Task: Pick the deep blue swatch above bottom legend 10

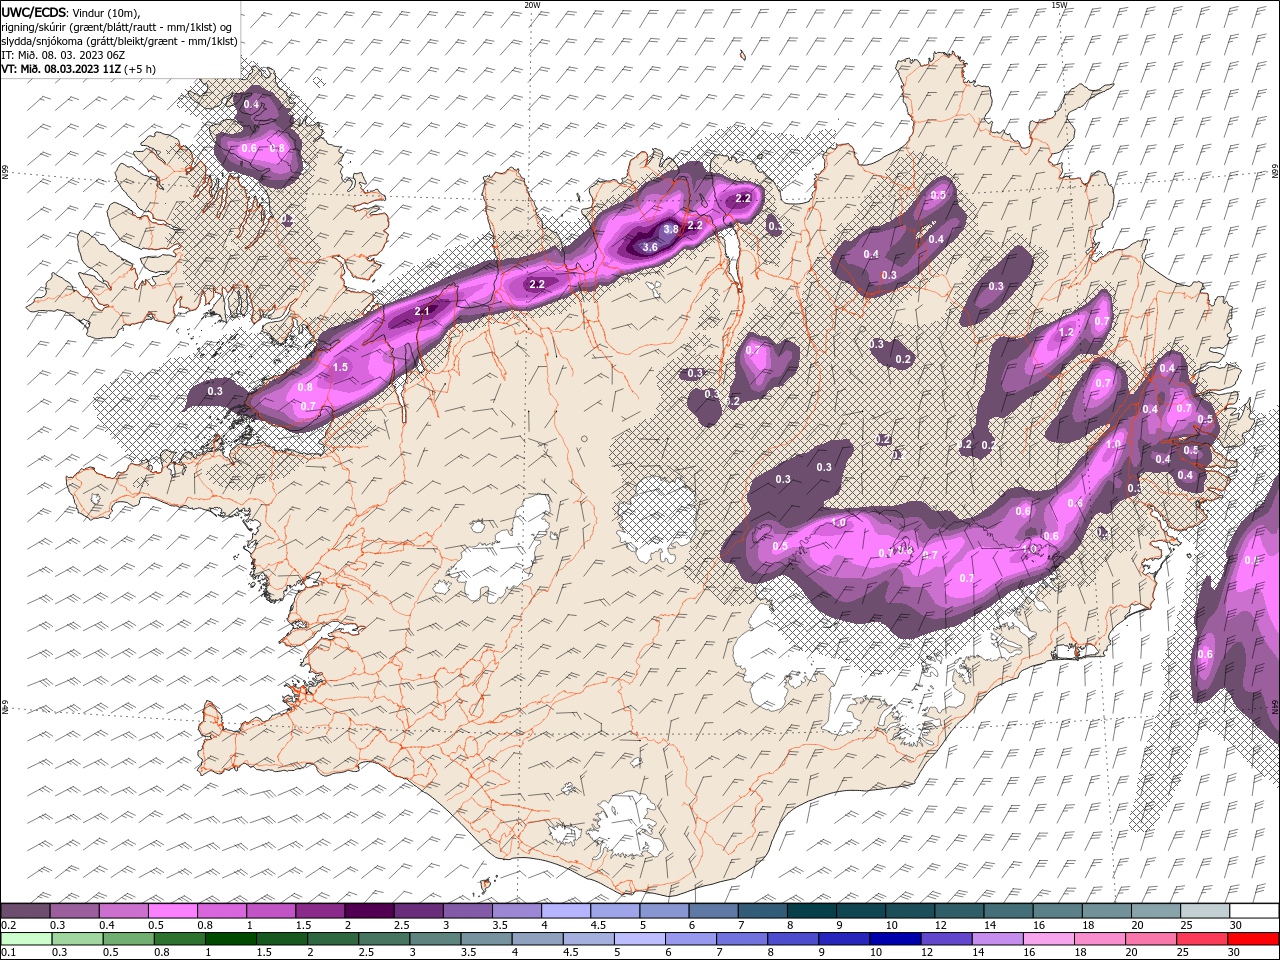Action: tap(894, 938)
